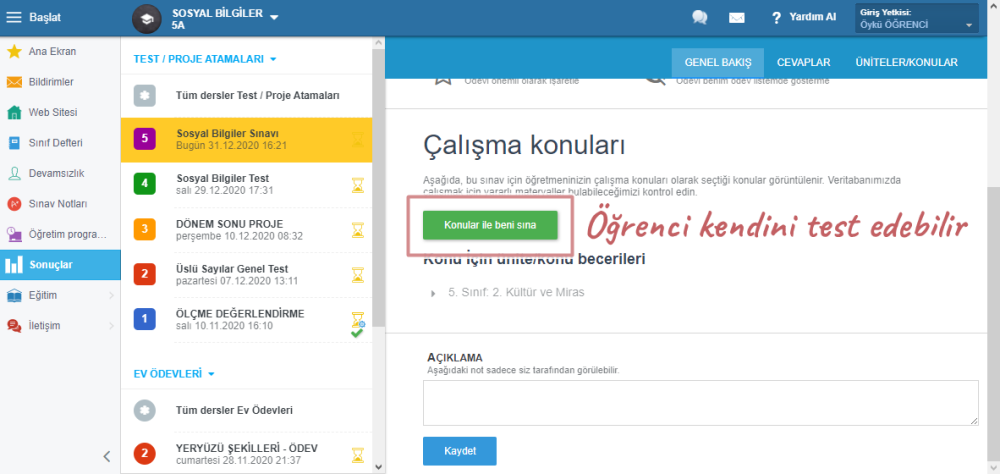
Task: Click hourglass icon on Üslü Sayılar Genel Test
Action: [358, 275]
